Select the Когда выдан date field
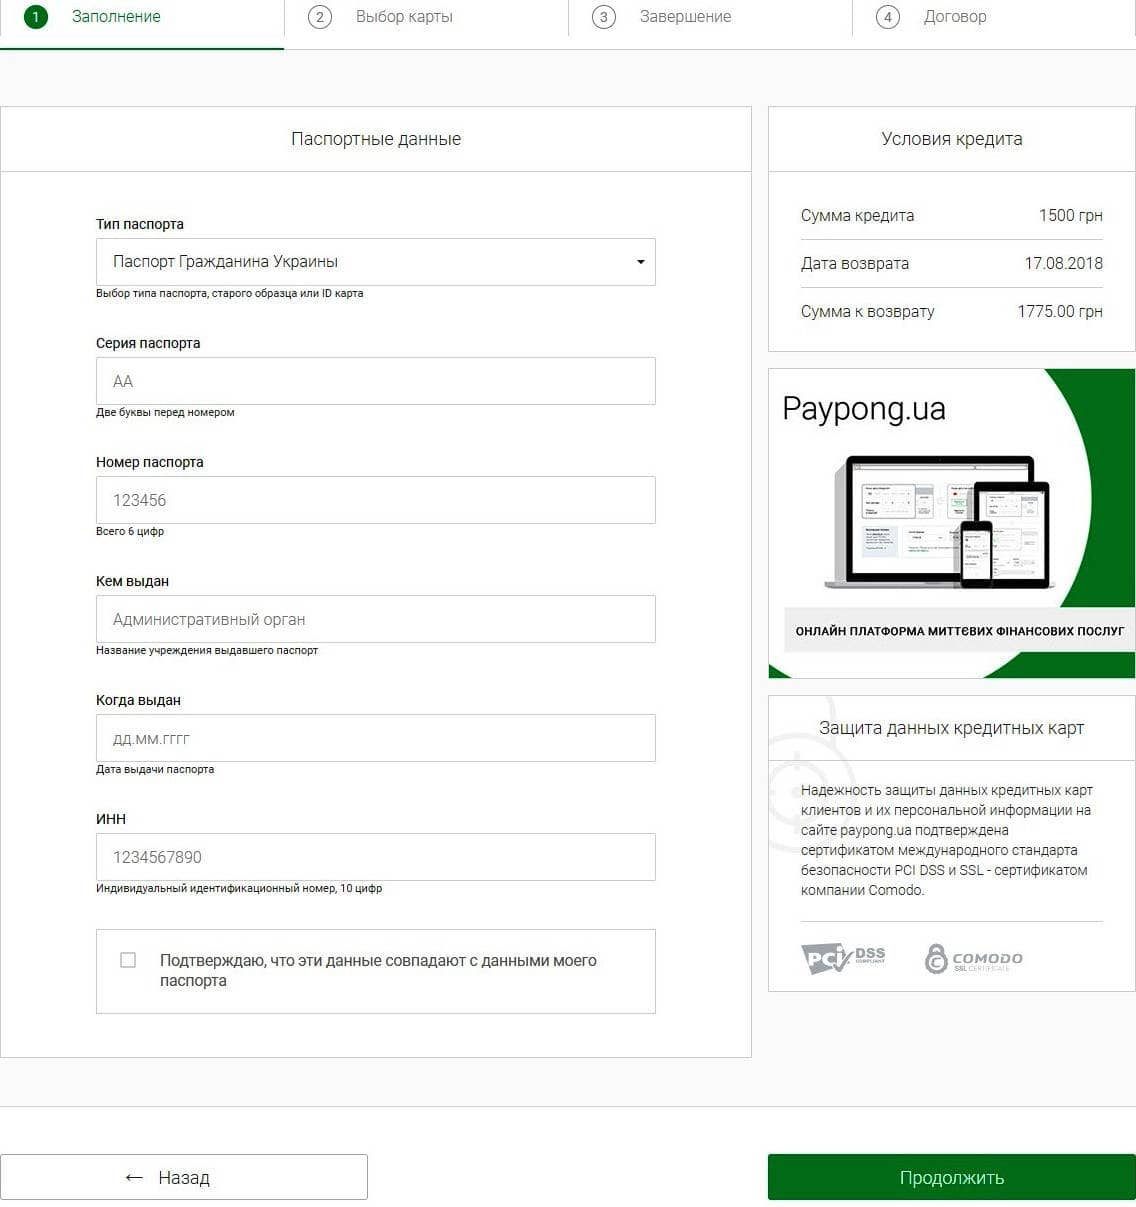Screen dimensions: 1136x1207 coord(375,738)
